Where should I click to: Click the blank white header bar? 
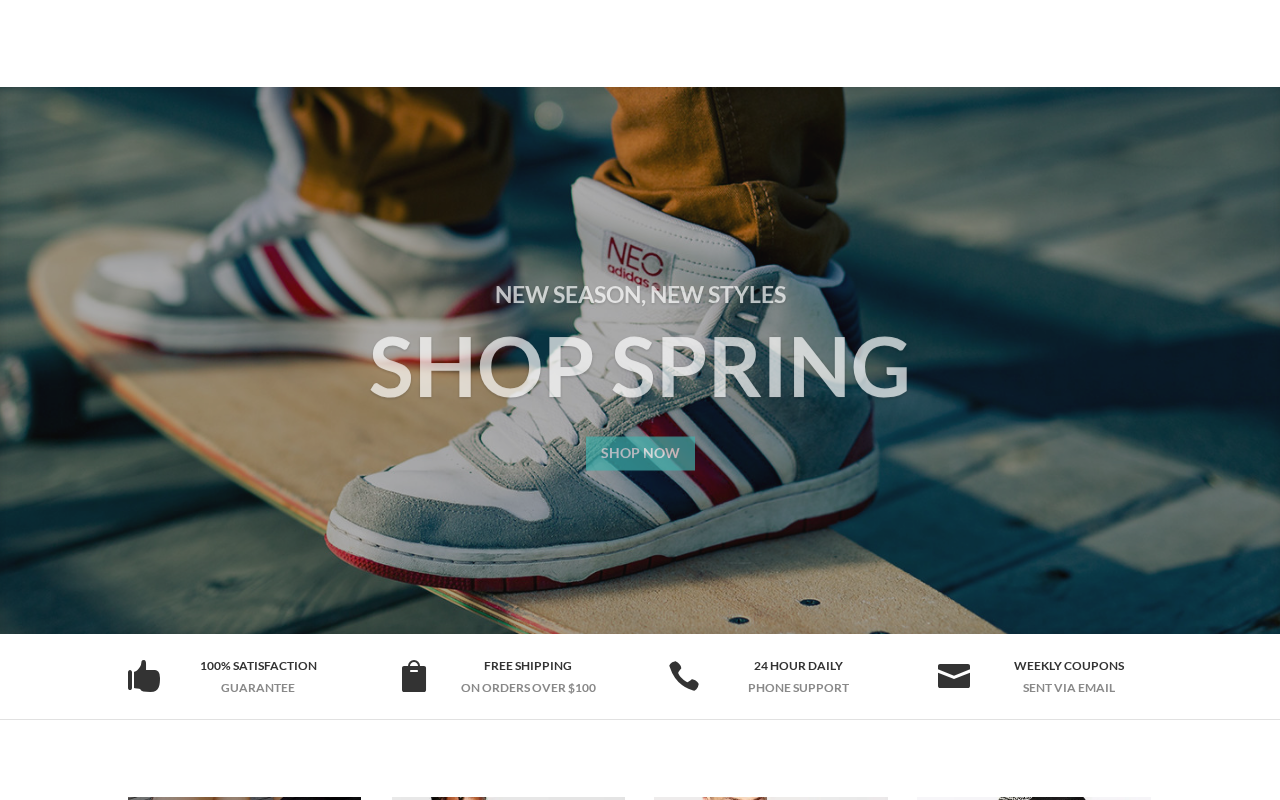pyautogui.click(x=640, y=43)
